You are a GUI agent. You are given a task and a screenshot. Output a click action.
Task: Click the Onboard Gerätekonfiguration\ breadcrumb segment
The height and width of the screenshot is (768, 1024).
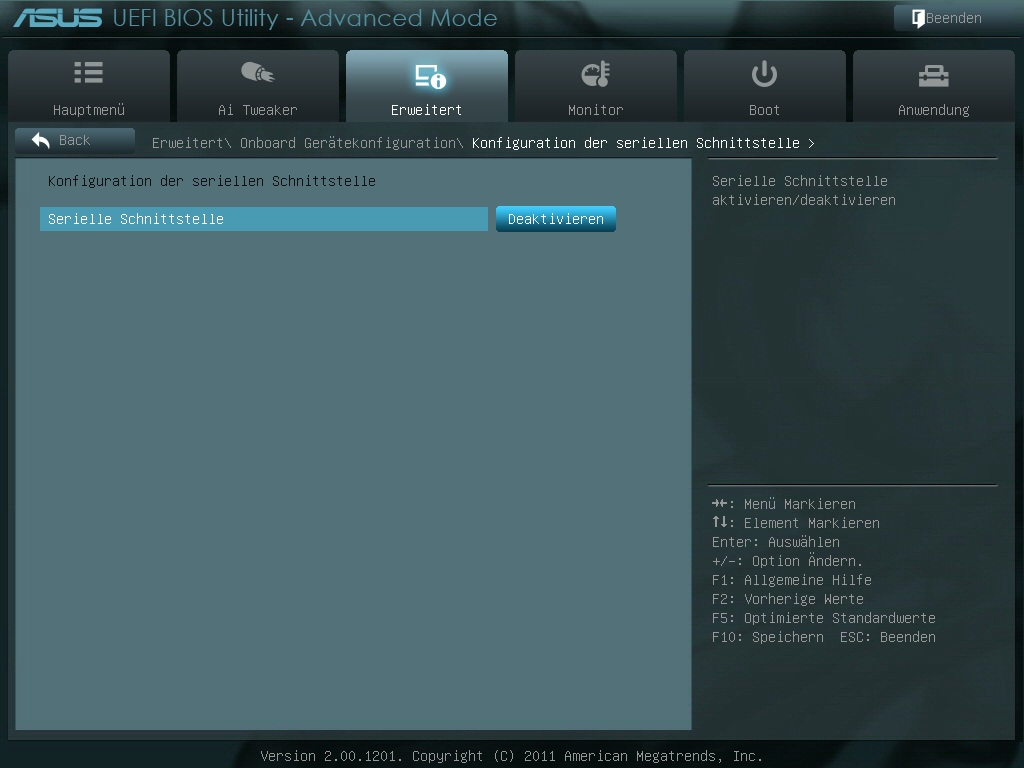351,143
